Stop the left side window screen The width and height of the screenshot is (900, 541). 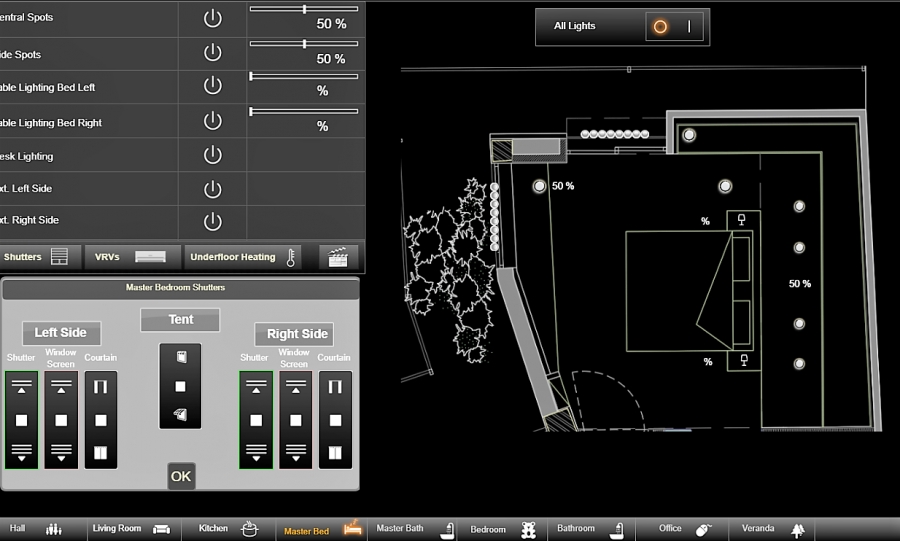point(61,421)
